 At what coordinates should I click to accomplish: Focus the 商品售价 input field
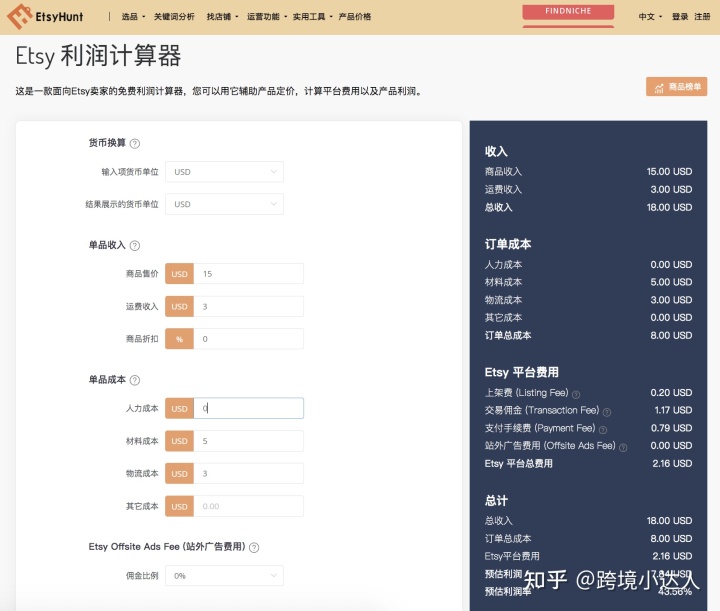pyautogui.click(x=248, y=274)
